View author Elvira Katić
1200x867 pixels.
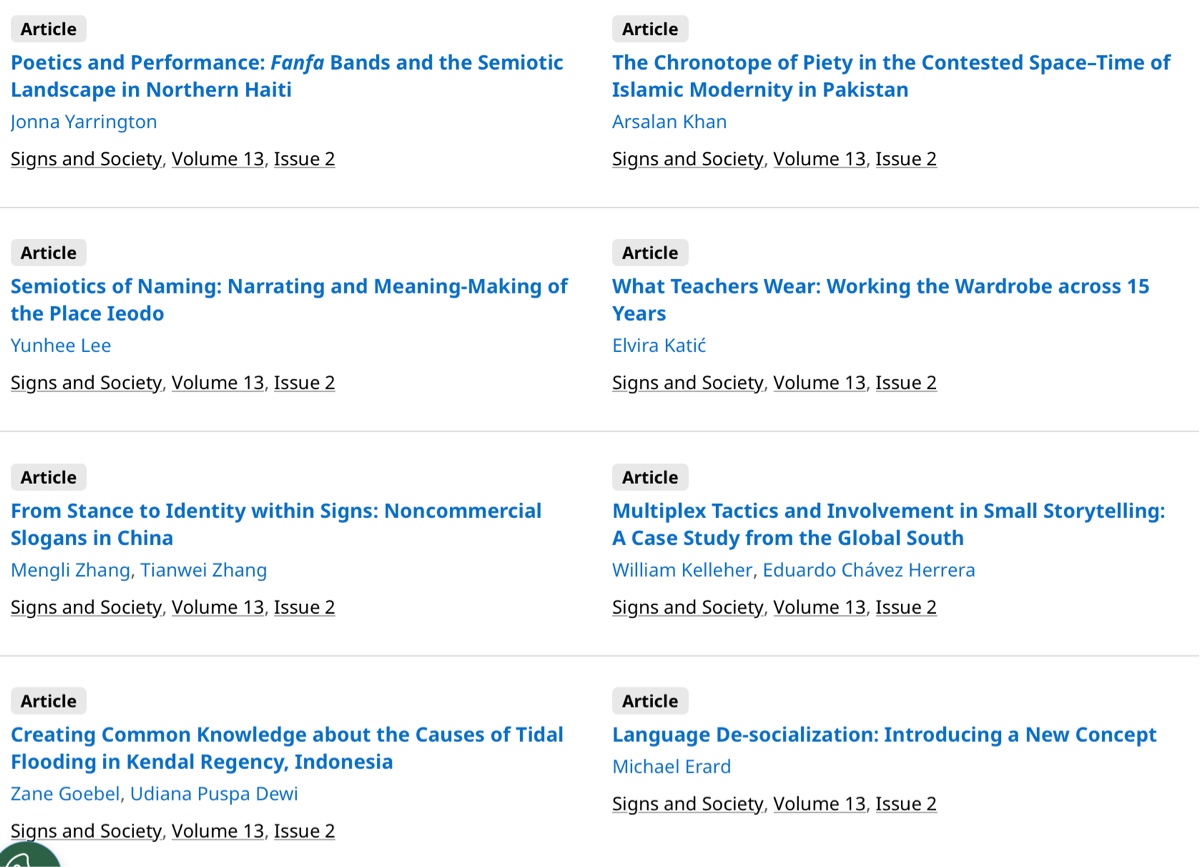click(659, 346)
